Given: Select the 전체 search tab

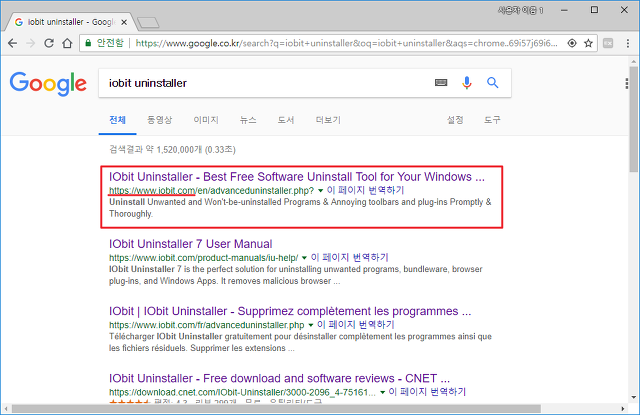Looking at the screenshot, I should coord(118,120).
